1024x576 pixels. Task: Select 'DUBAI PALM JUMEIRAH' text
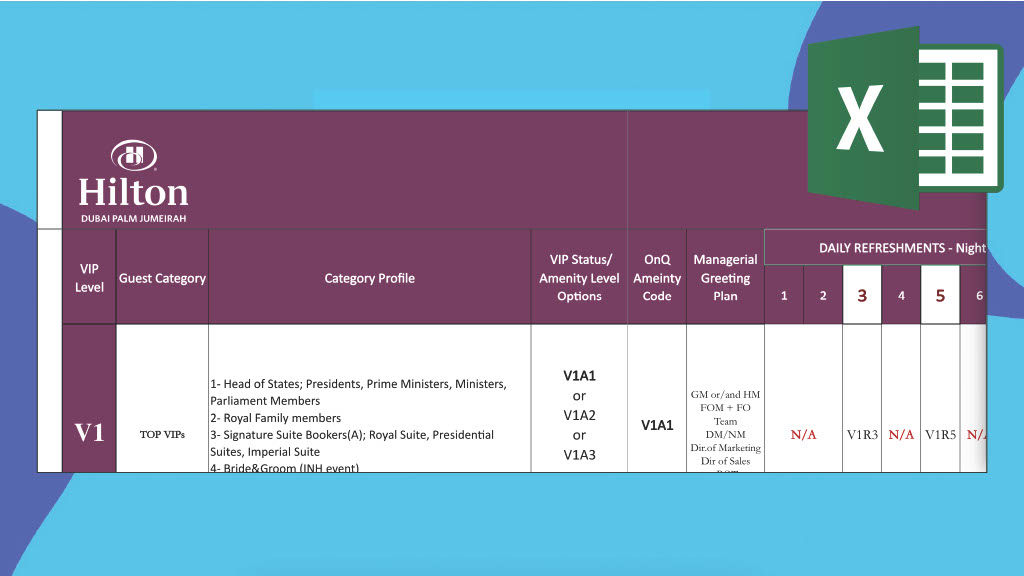[134, 219]
